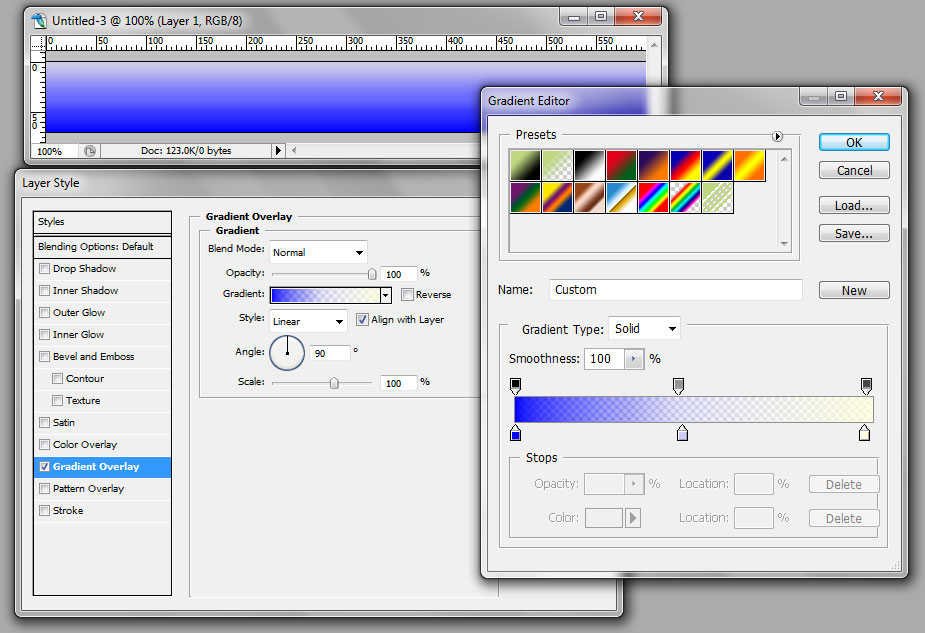Select the middle light-blue color stop
The image size is (925, 633).
pyautogui.click(x=683, y=433)
